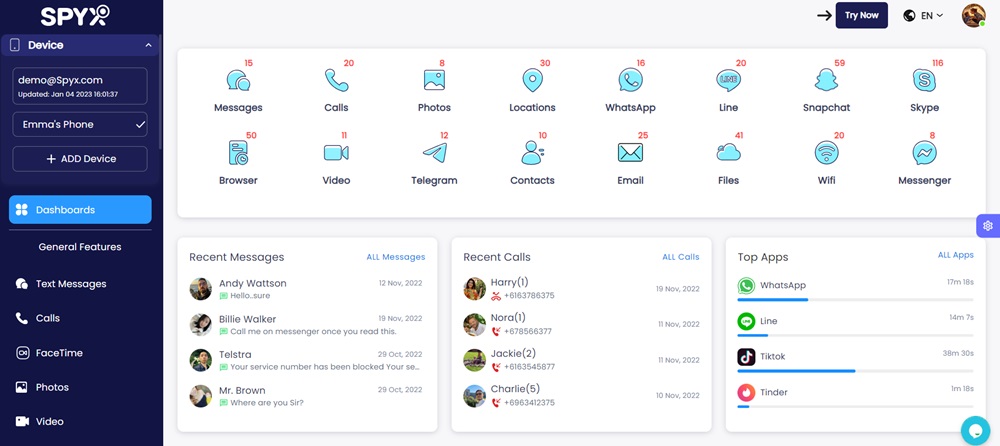This screenshot has width=1000, height=446.
Task: Open the Snapchat ghost icon
Action: point(825,81)
